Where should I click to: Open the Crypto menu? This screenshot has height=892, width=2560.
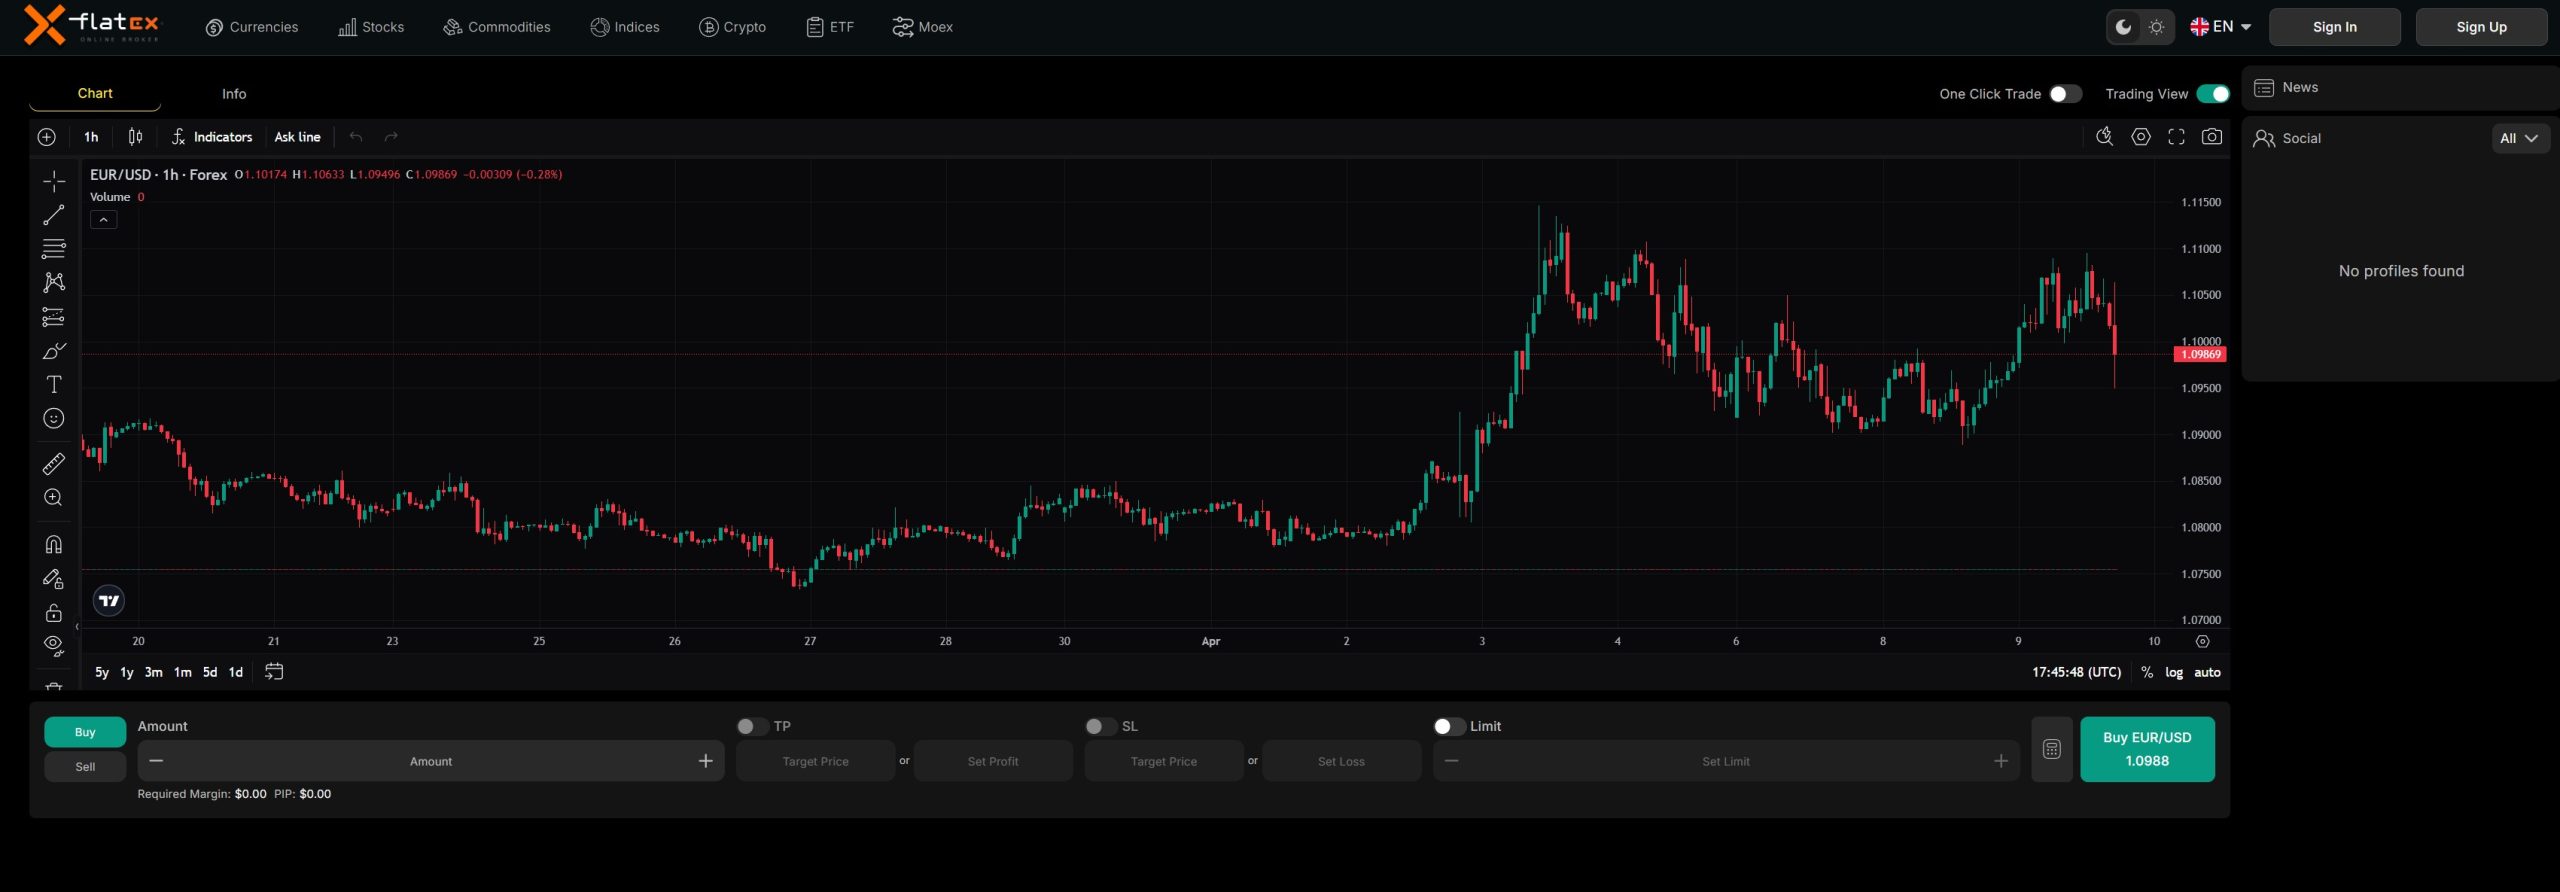pos(732,27)
